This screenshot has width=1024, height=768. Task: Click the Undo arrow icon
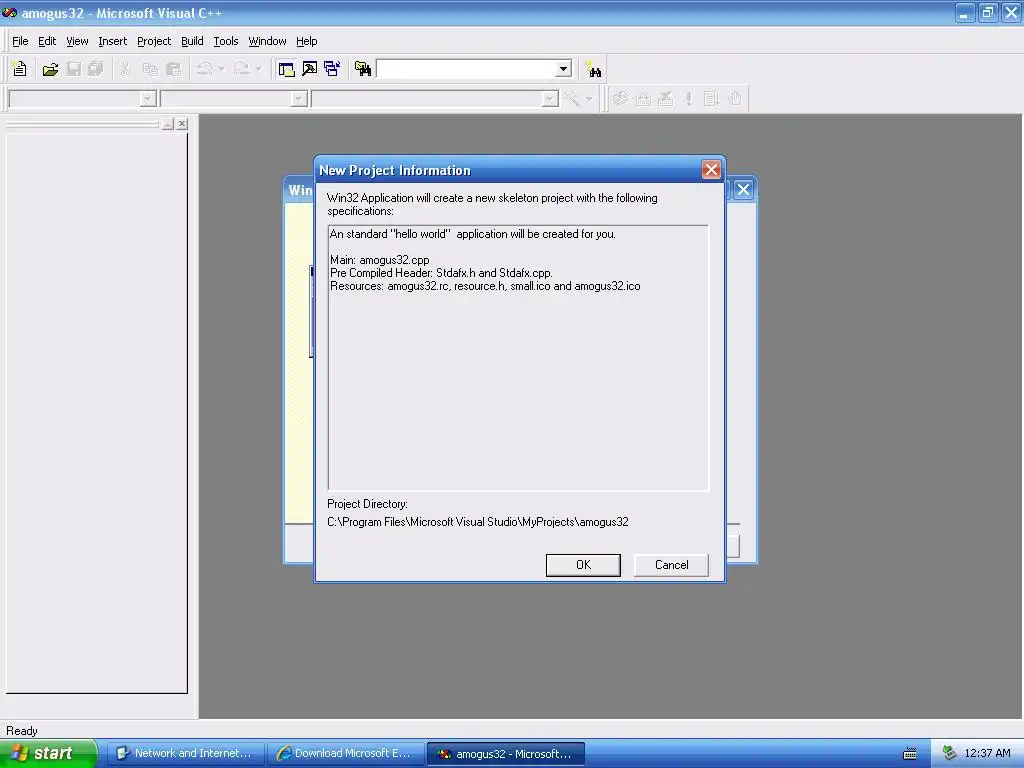tap(205, 69)
